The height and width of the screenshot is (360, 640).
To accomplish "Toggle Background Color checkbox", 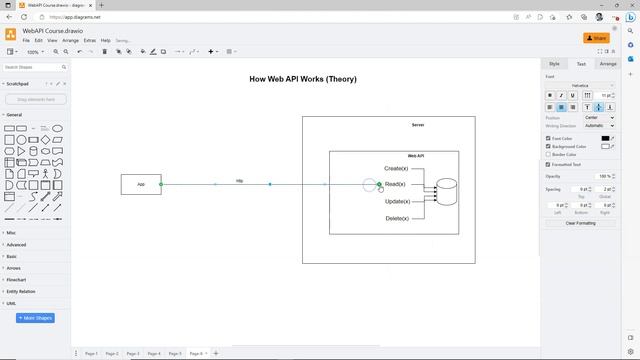I will coord(548,146).
